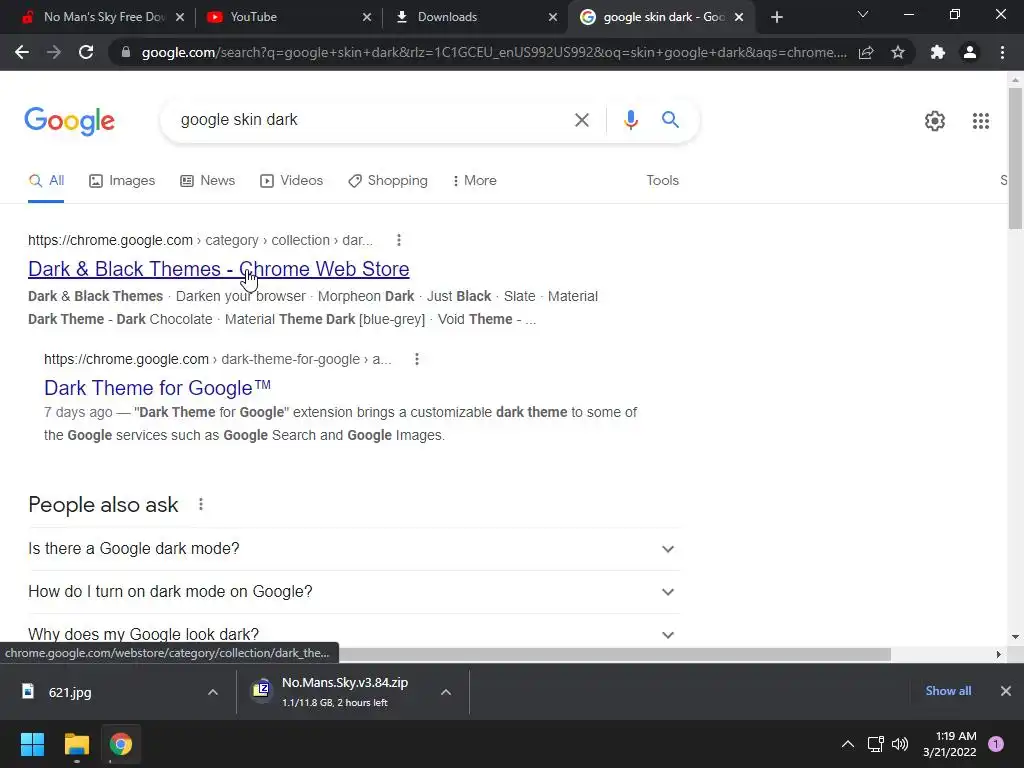
Task: Expand options for No.Mans.Sky.v3.84.zip download
Action: (x=446, y=692)
